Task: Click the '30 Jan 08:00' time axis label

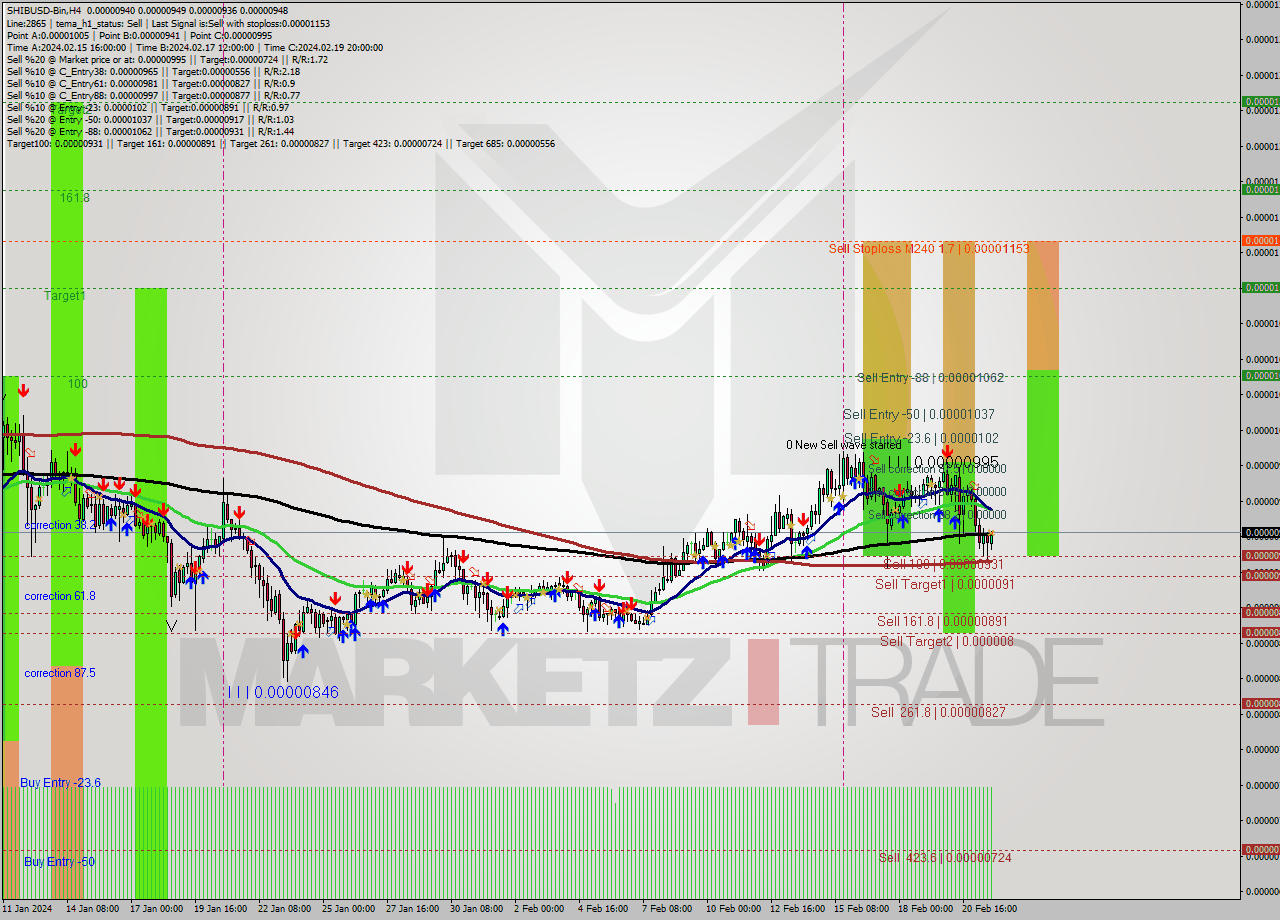Action: coord(476,909)
